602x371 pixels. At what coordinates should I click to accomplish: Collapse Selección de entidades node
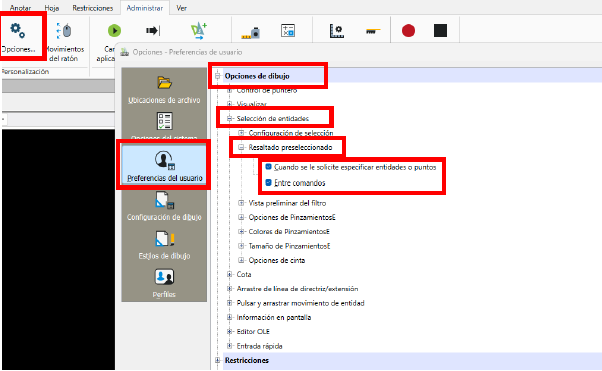click(230, 119)
